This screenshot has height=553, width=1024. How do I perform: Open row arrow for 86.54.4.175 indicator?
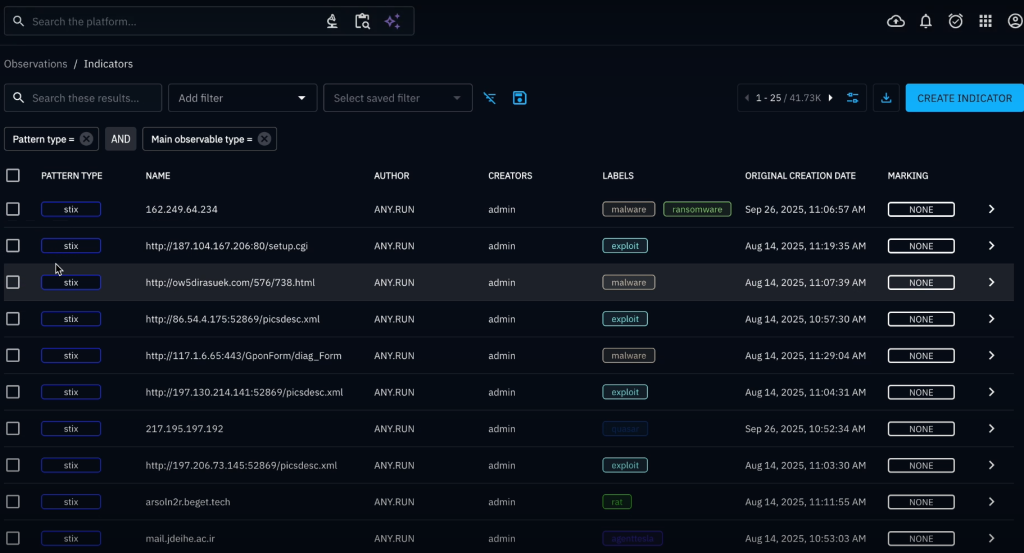coord(991,319)
